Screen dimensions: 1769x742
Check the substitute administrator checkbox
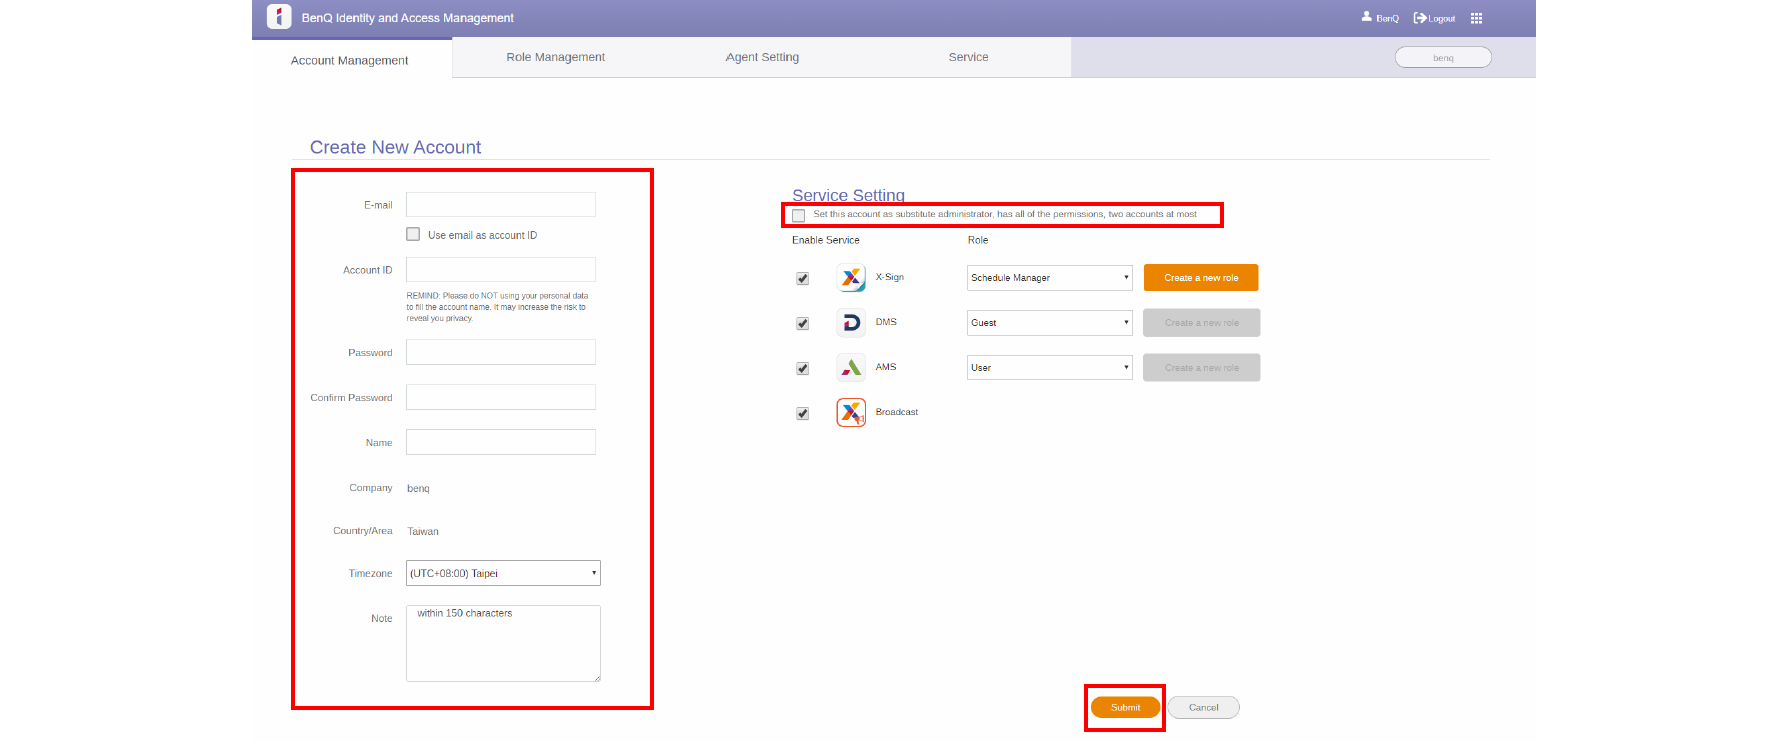[799, 215]
